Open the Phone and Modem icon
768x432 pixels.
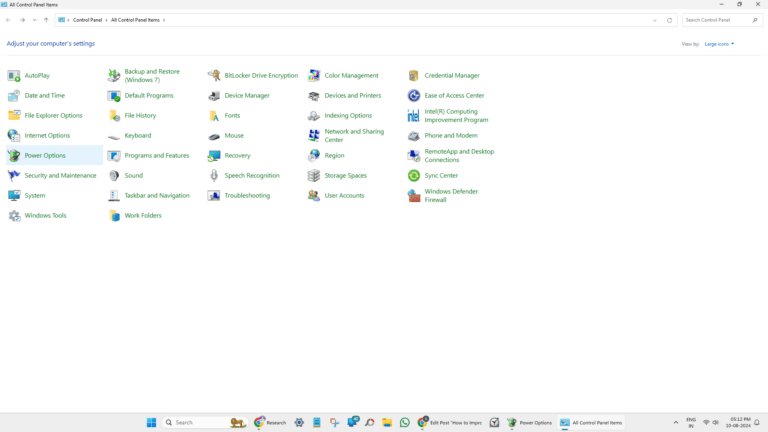[x=413, y=136]
